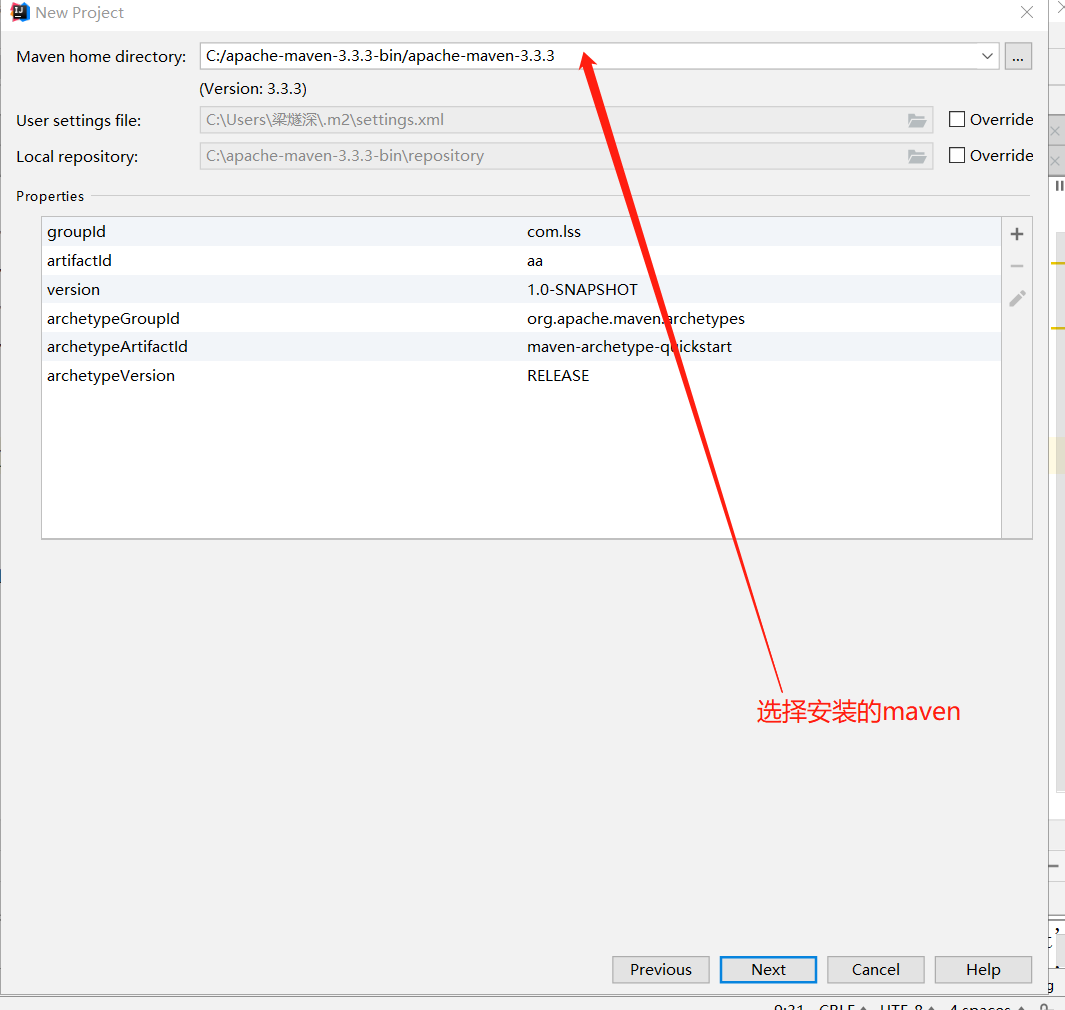Click the org.apache.maven.archetypes value

click(636, 318)
